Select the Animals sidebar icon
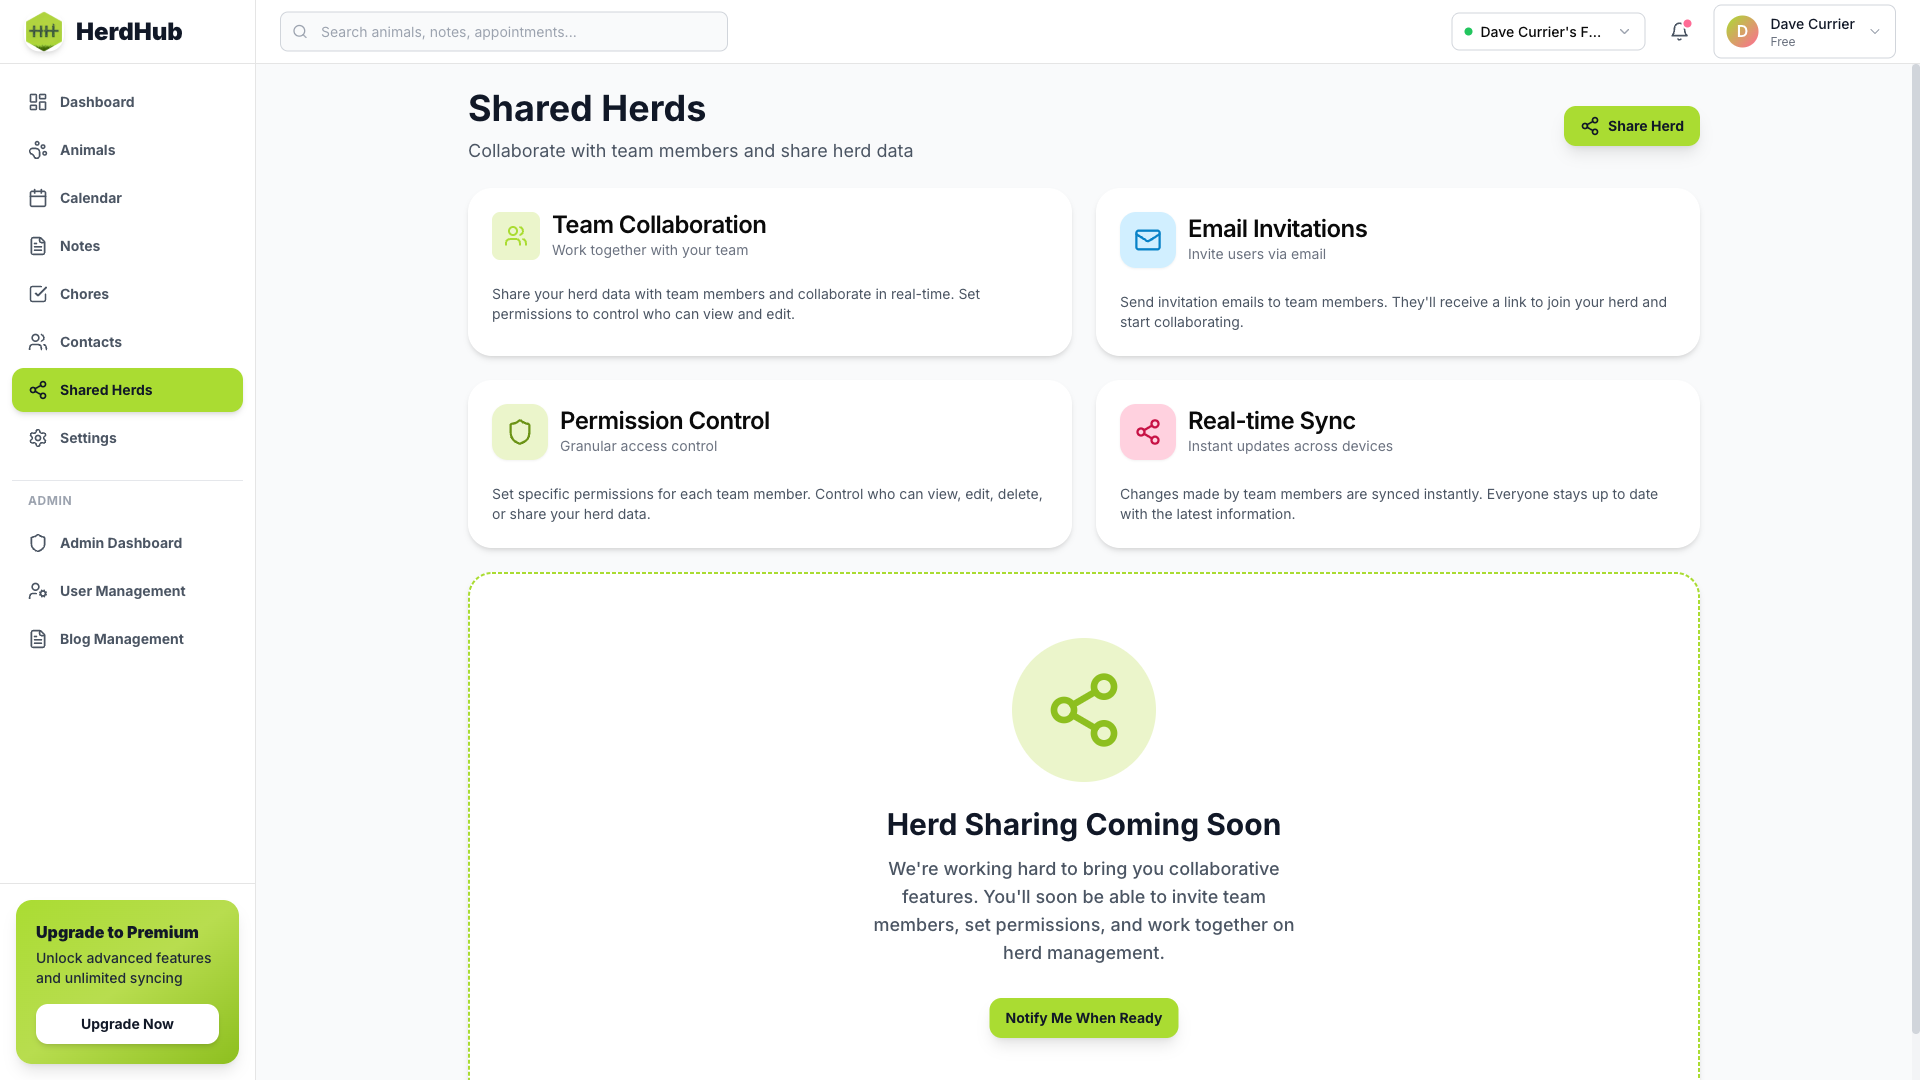The width and height of the screenshot is (1920, 1080). (x=38, y=150)
